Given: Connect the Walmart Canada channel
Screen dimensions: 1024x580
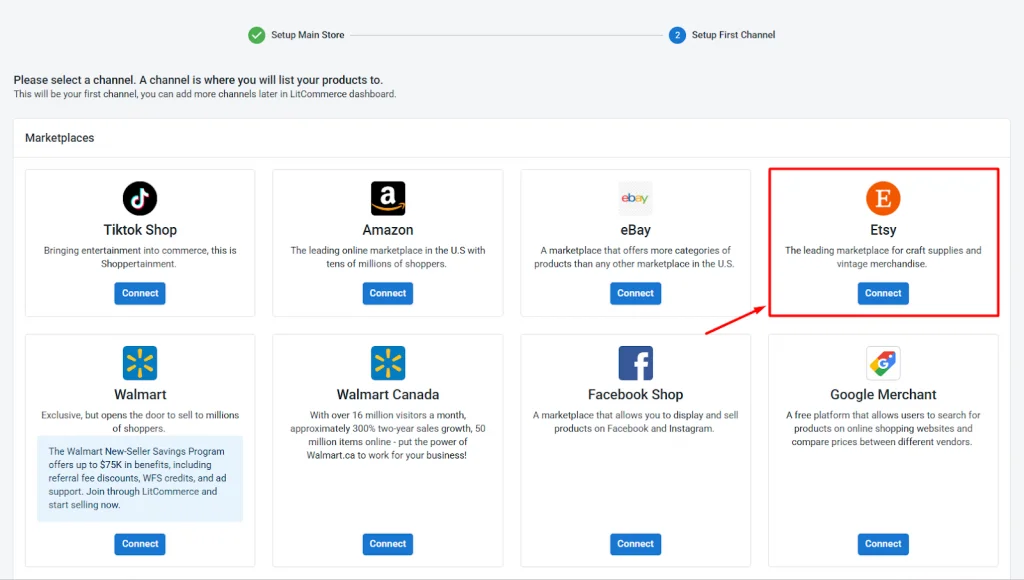Looking at the screenshot, I should (388, 544).
